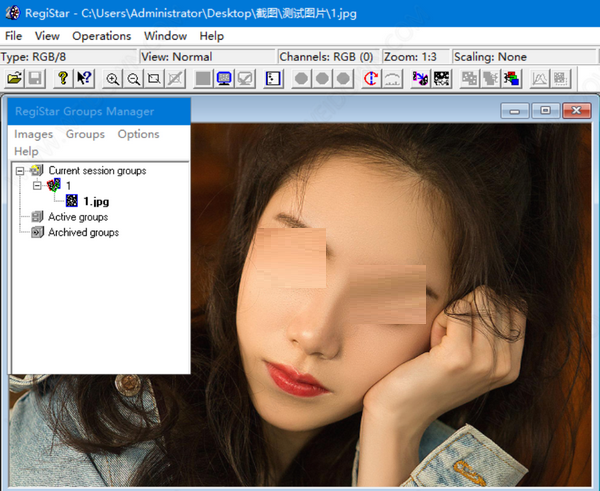Click the middle gray octagon toolbar button
This screenshot has width=600, height=491.
point(322,79)
